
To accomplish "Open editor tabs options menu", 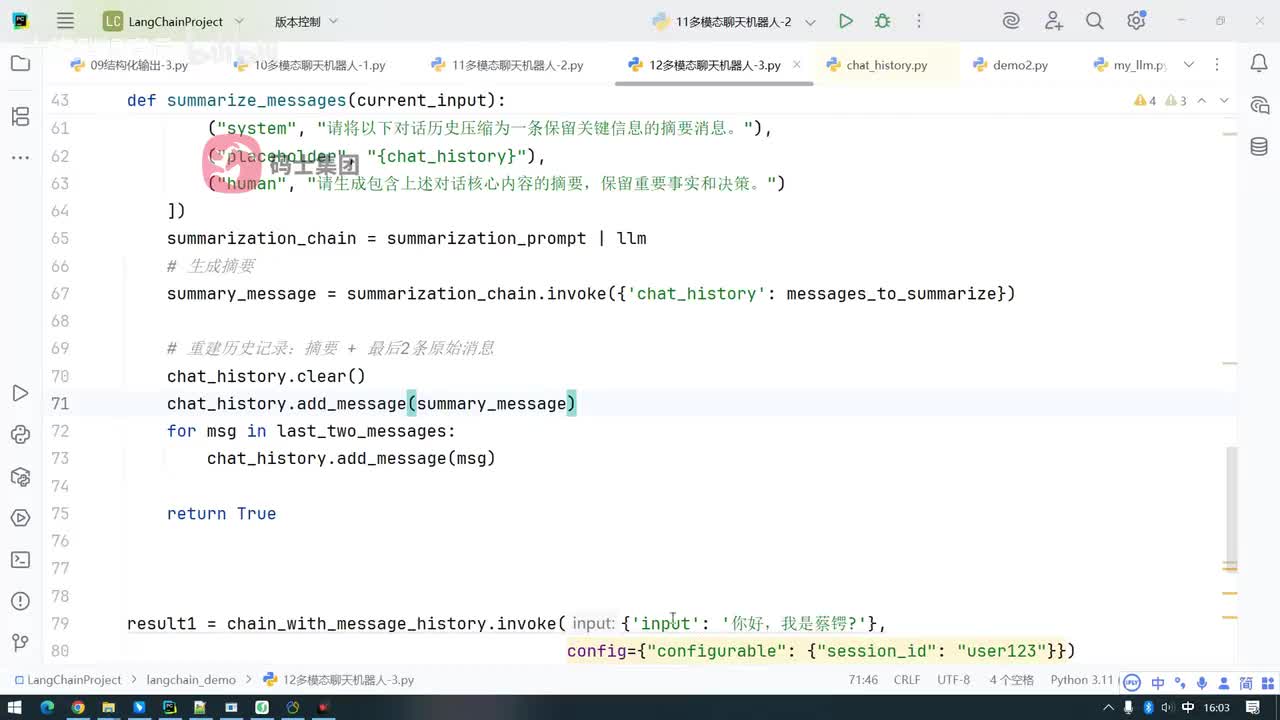I will 1217,65.
